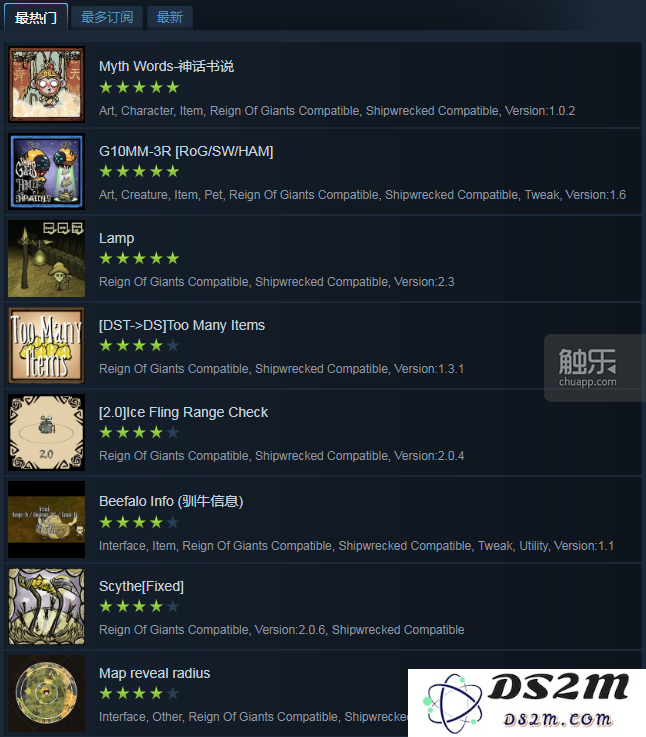The height and width of the screenshot is (737, 646).
Task: Select the 最热门 tab
Action: pos(36,17)
